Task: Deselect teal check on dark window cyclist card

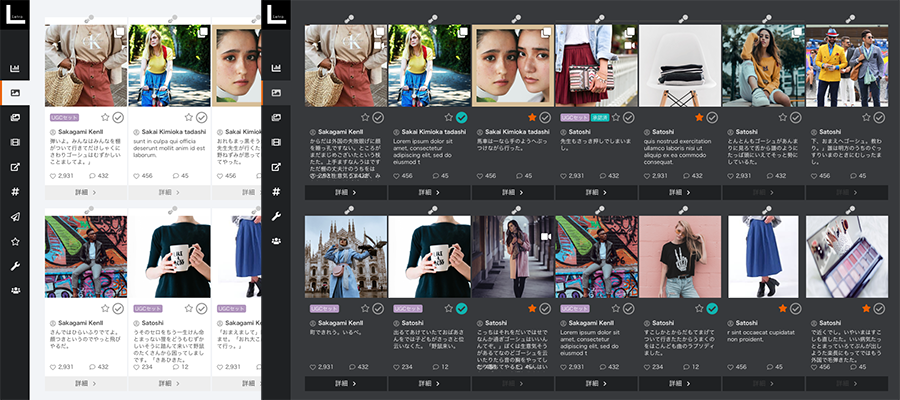Action: pos(461,118)
